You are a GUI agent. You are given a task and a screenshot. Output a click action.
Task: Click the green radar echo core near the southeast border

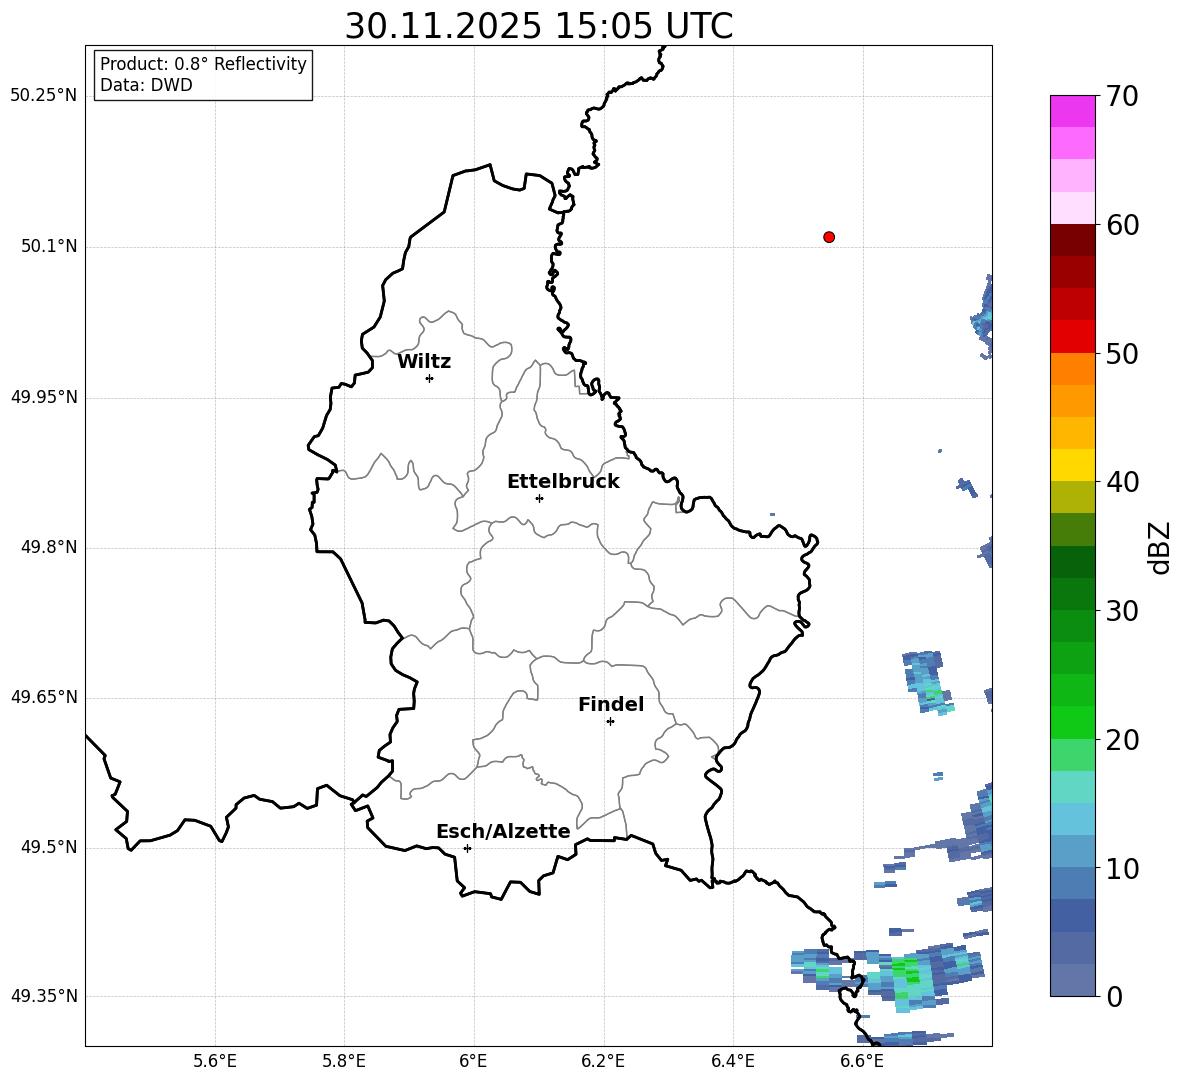(906, 970)
